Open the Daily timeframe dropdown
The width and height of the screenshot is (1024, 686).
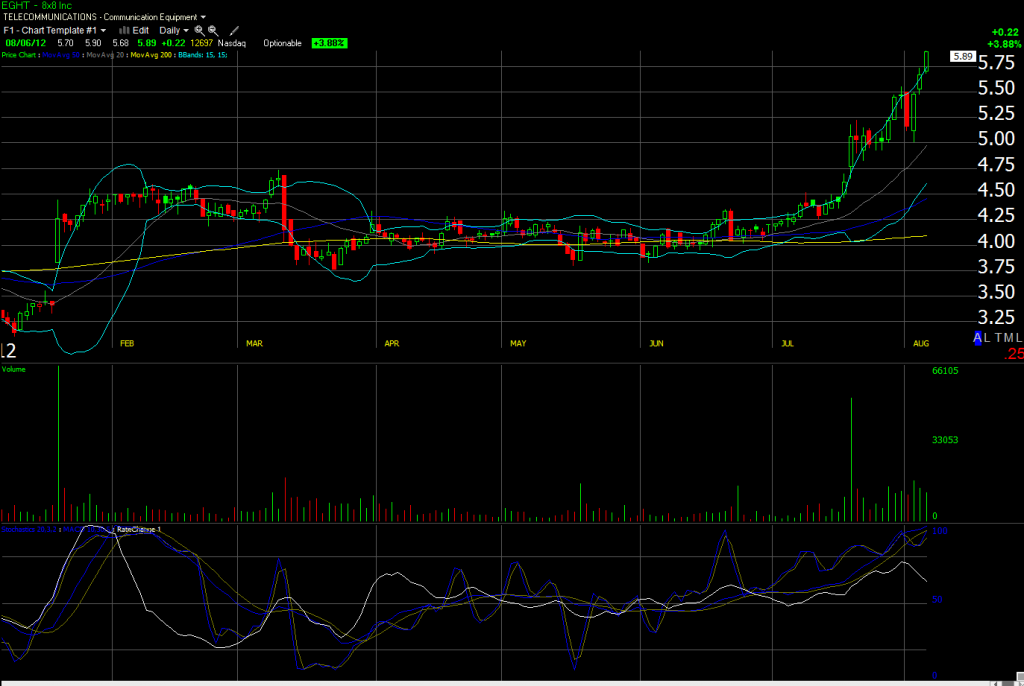point(174,30)
